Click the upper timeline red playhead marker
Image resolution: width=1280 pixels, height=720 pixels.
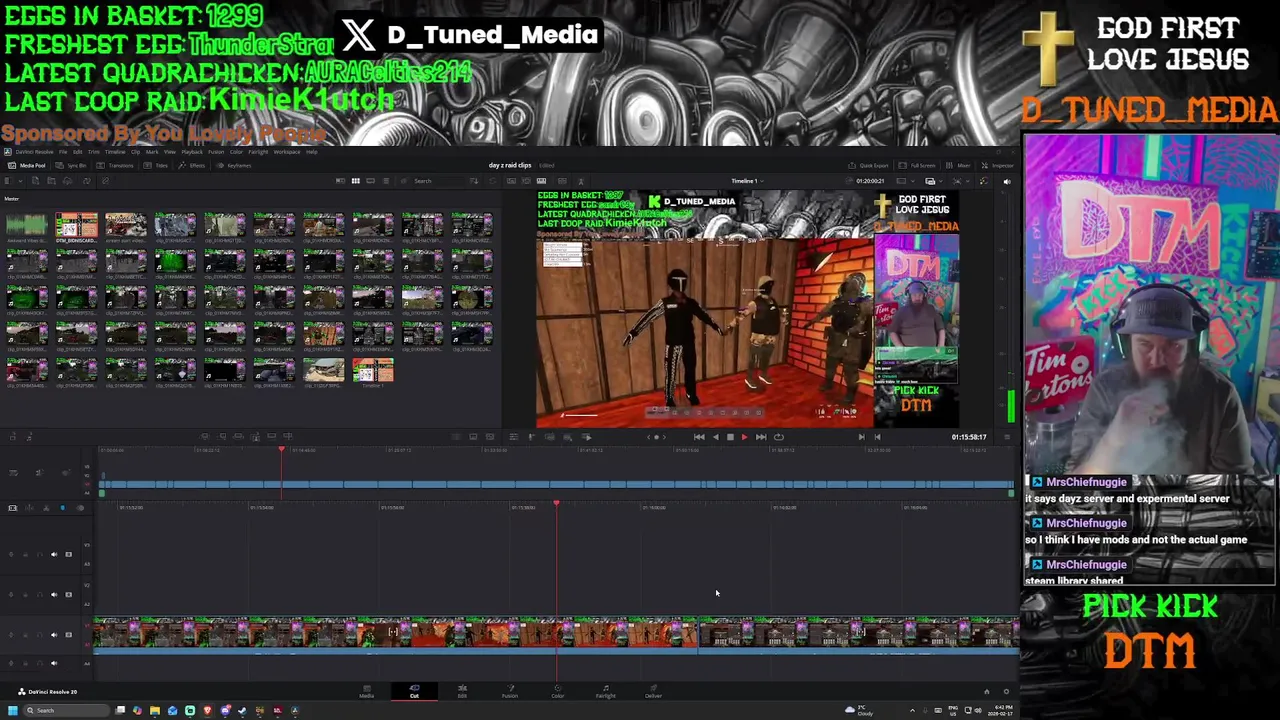(x=282, y=450)
